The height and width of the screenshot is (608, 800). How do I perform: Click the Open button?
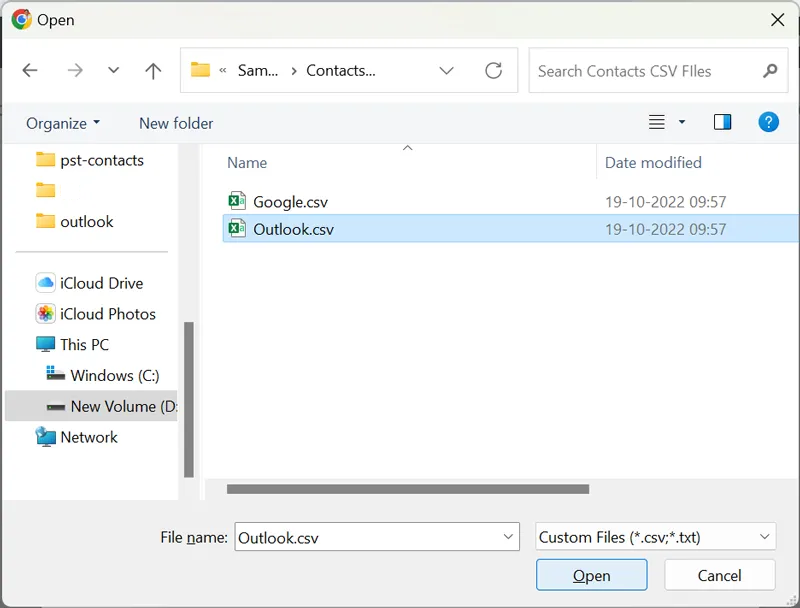[x=591, y=575]
